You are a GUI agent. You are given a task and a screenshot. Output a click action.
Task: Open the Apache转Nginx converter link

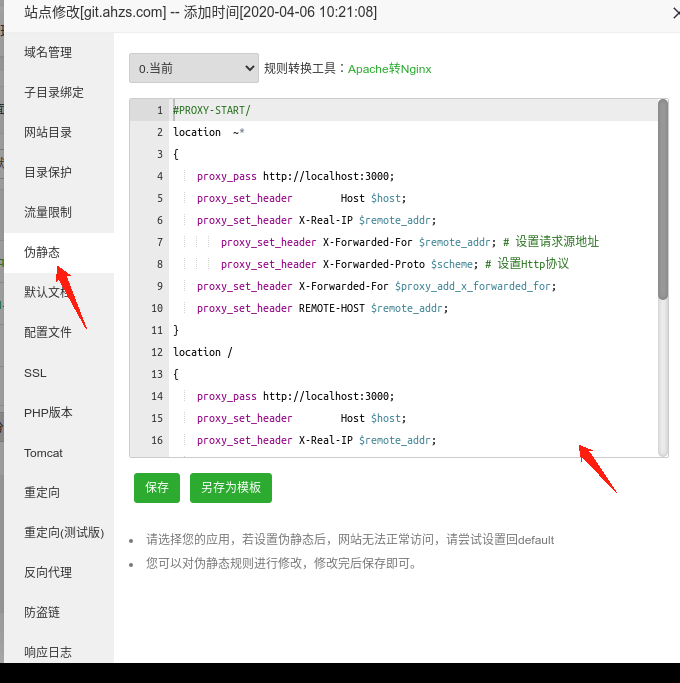[x=389, y=69]
